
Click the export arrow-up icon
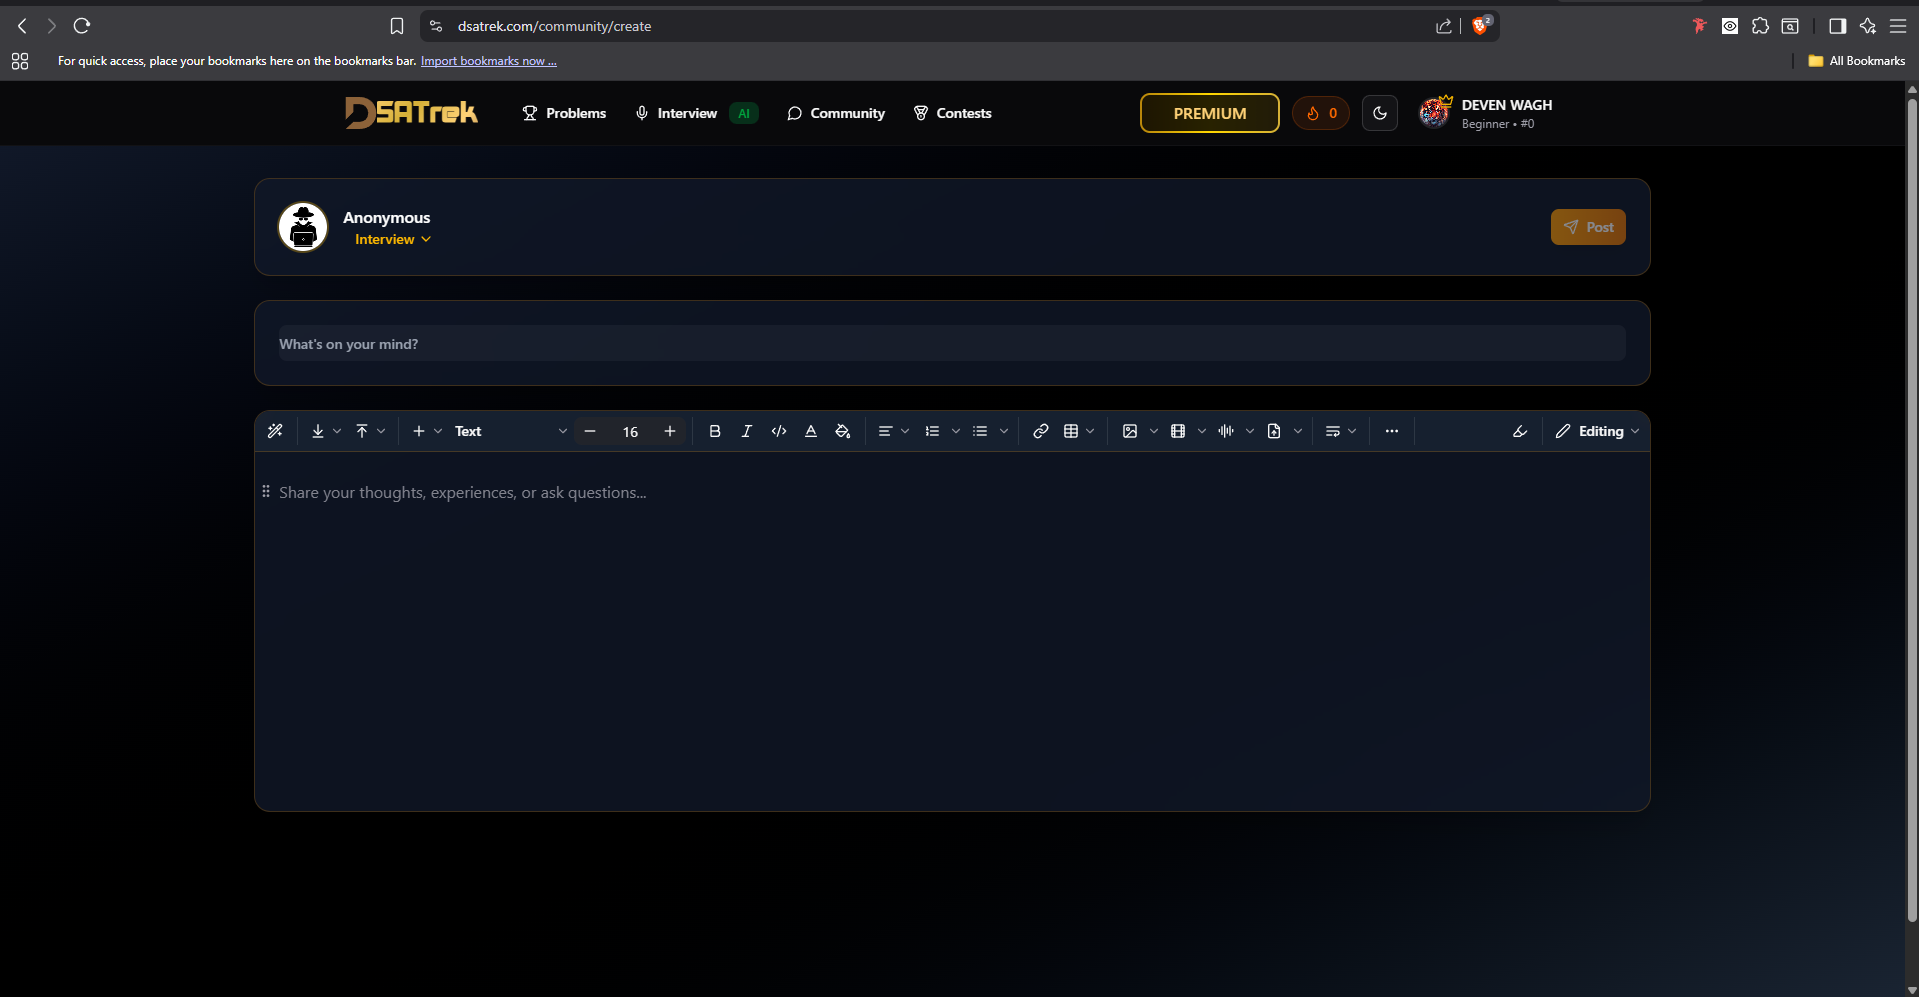coord(362,431)
